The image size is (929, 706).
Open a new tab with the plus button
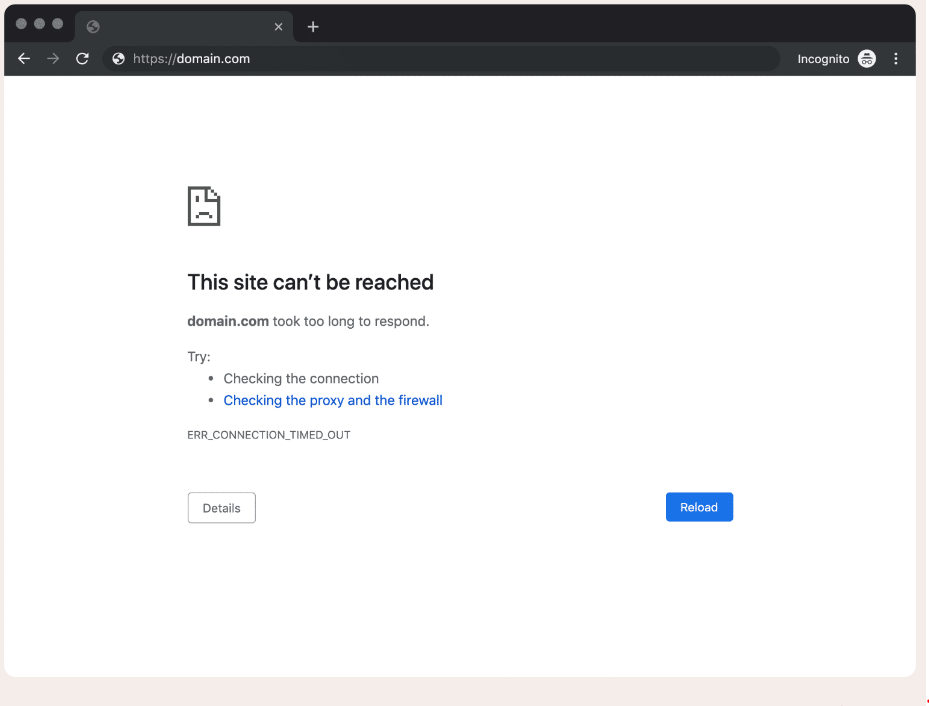point(313,27)
